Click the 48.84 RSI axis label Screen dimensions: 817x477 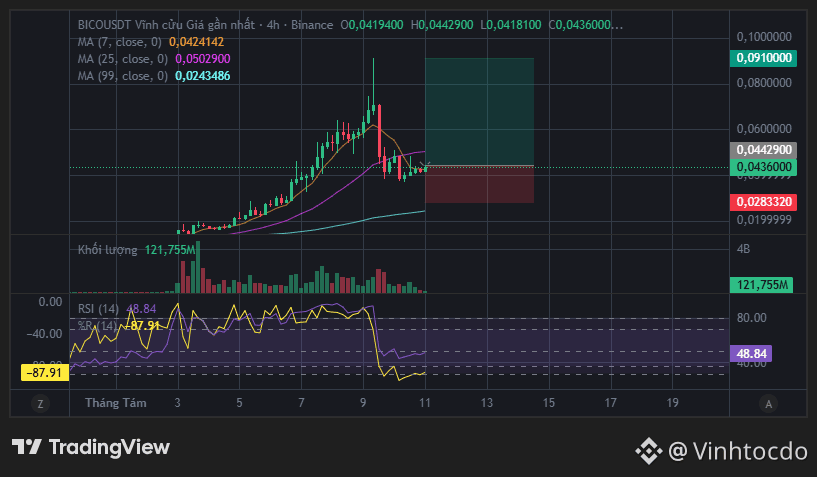[x=751, y=353]
